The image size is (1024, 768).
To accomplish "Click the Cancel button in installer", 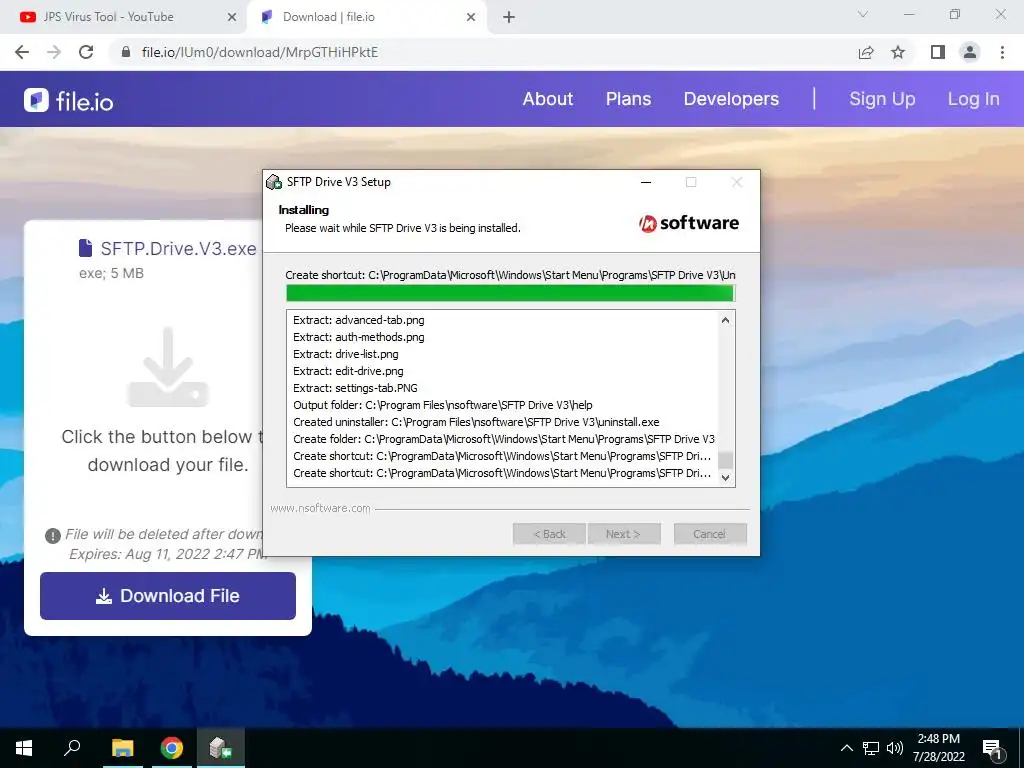I will pyautogui.click(x=710, y=534).
